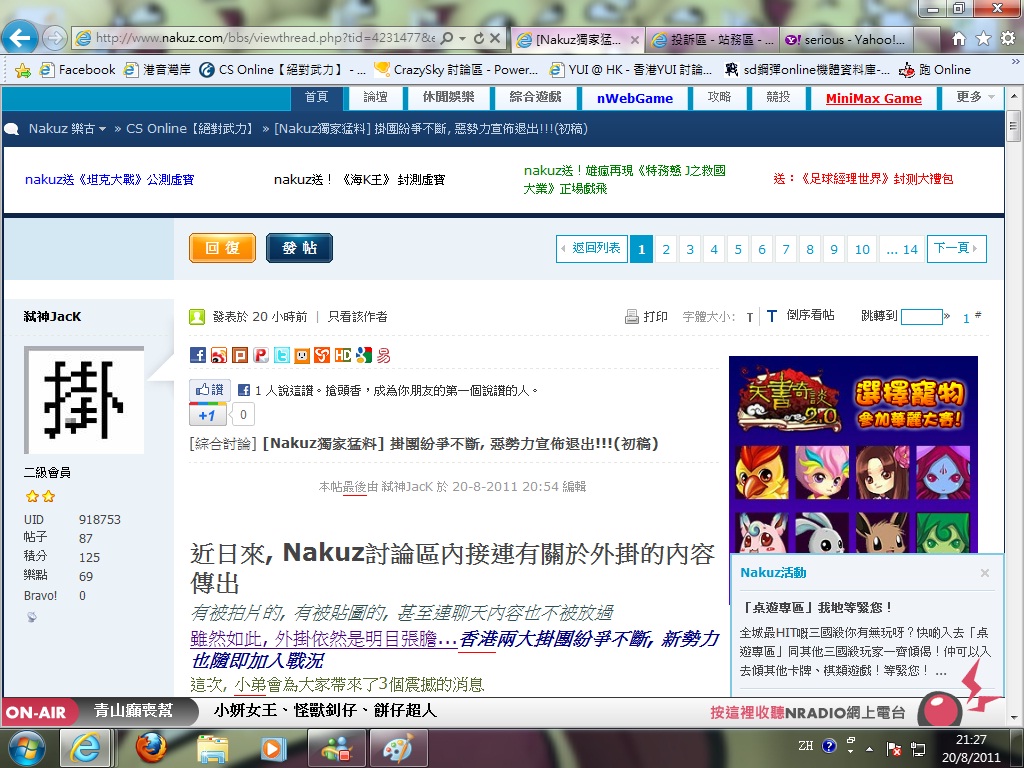The image size is (1024, 768).
Task: Expand the 更多 navigation dropdown
Action: tap(991, 97)
